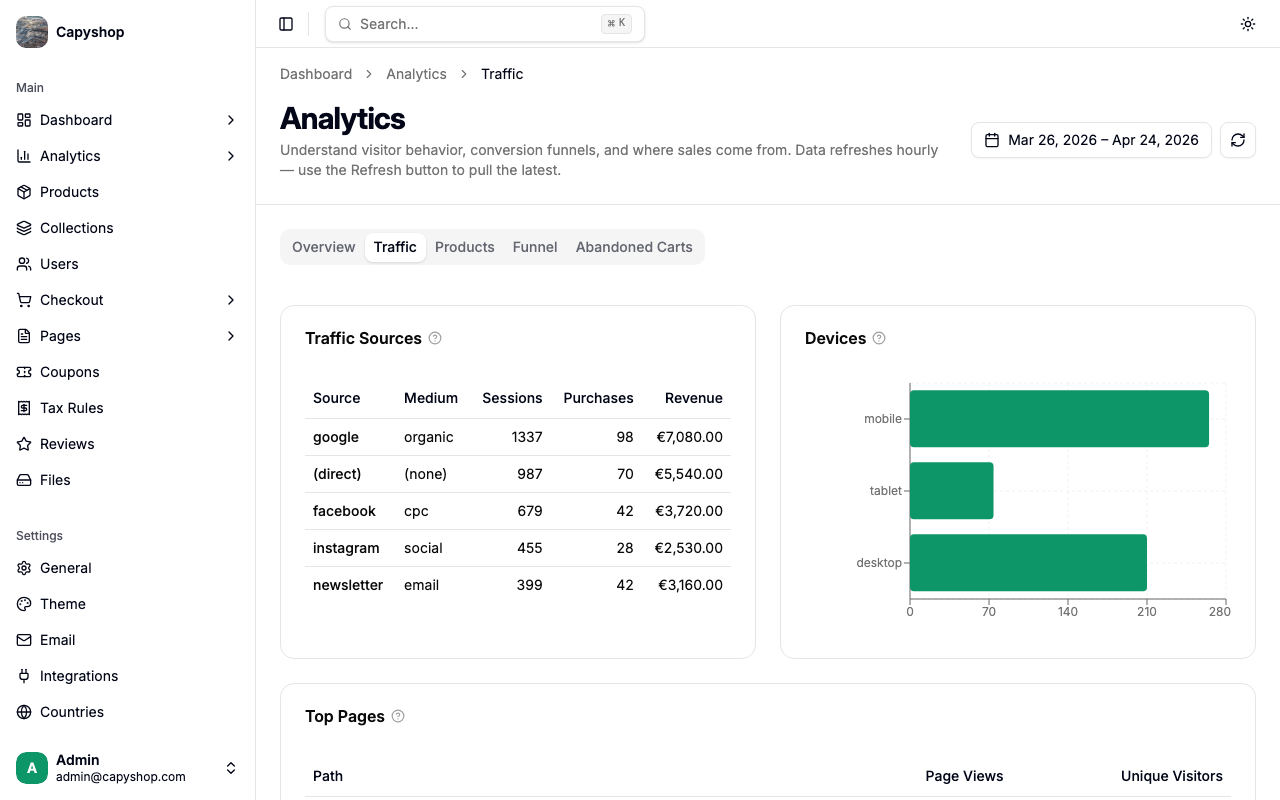Toggle the sidebar panel icon
Screen dimensions: 1280x800
tap(286, 24)
